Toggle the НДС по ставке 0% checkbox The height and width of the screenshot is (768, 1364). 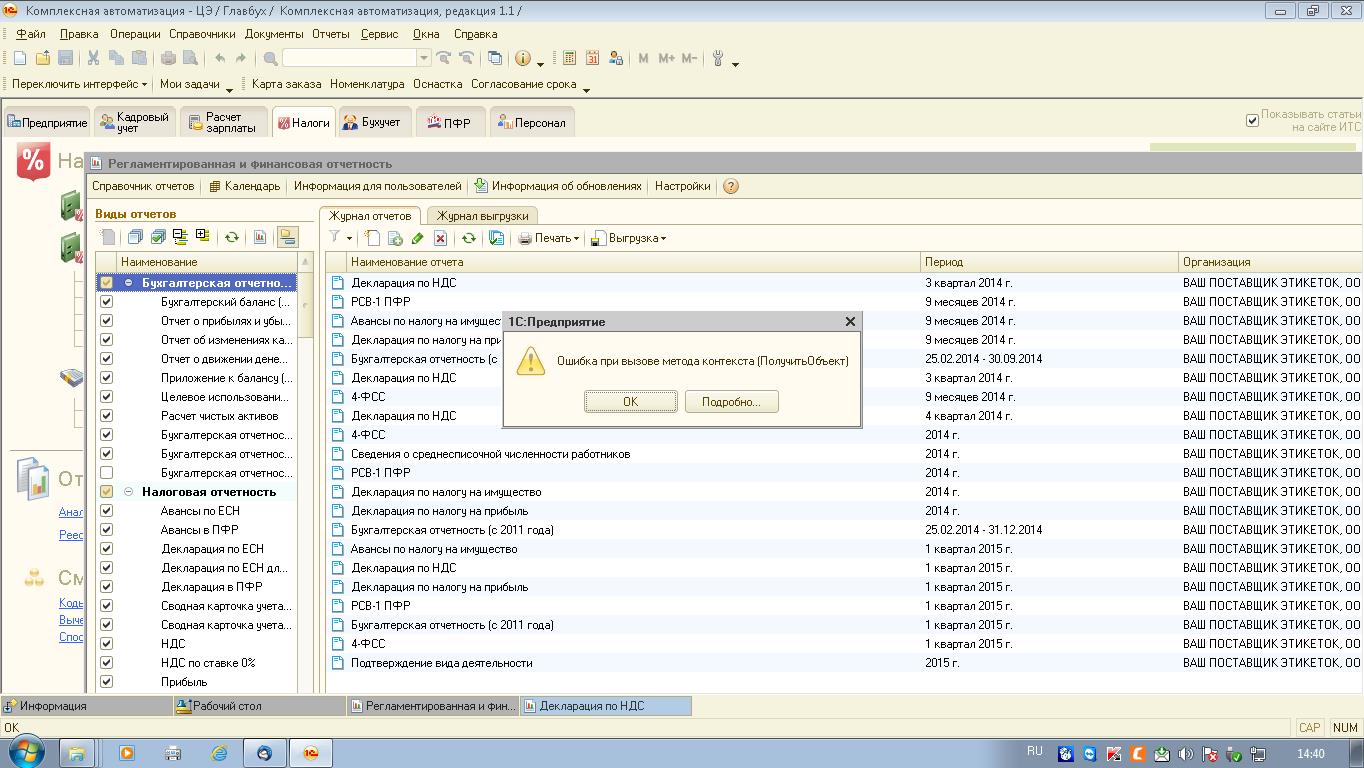106,663
